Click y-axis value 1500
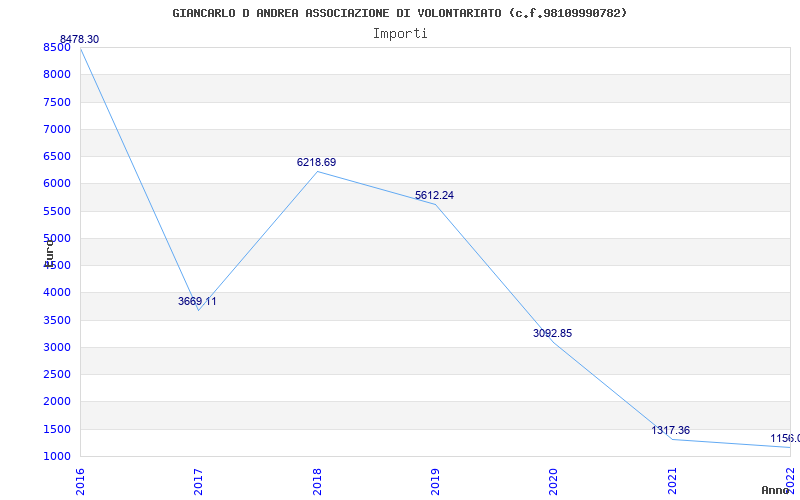The width and height of the screenshot is (800, 500). tap(57, 429)
